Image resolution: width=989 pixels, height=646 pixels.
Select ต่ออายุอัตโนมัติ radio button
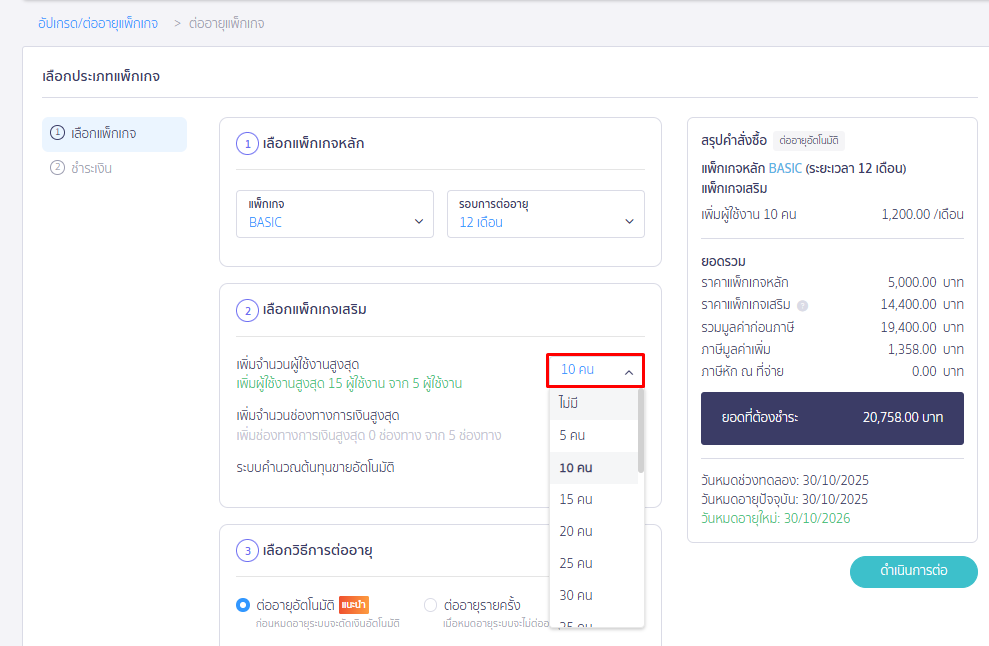(243, 605)
